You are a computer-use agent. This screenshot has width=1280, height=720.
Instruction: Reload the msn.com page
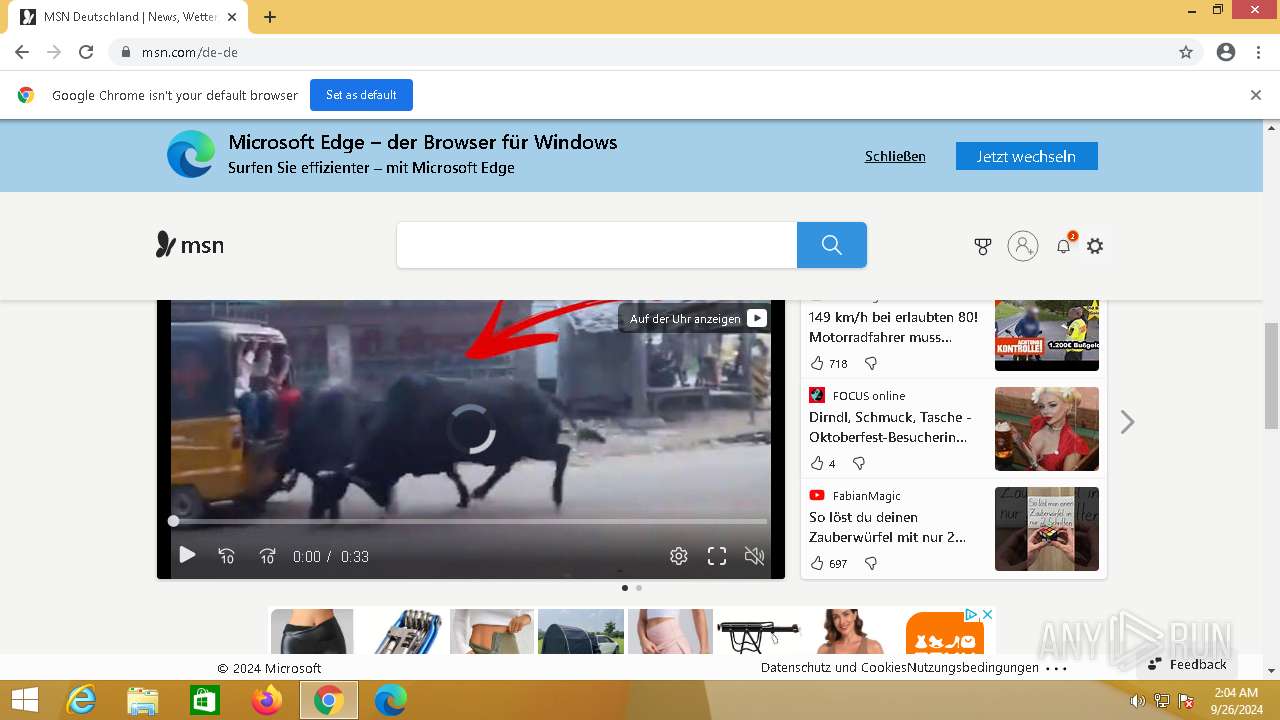pyautogui.click(x=86, y=52)
